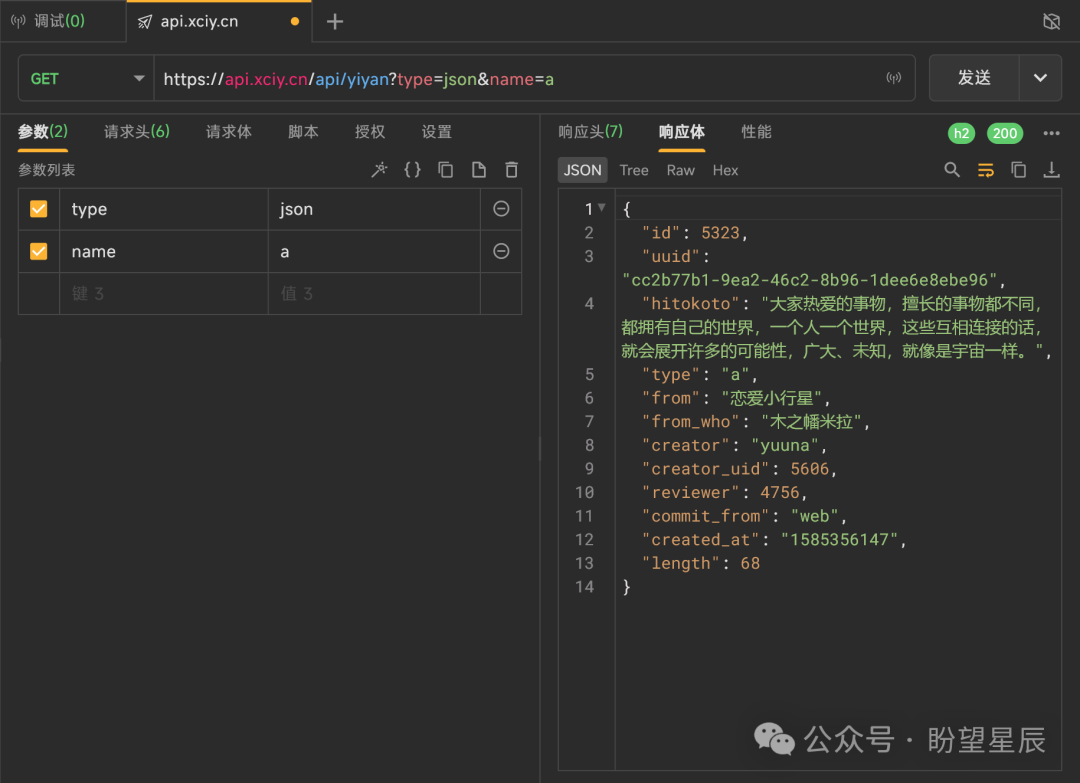This screenshot has width=1080, height=783.
Task: Click the "commit_from": "web" line
Action: 744,516
